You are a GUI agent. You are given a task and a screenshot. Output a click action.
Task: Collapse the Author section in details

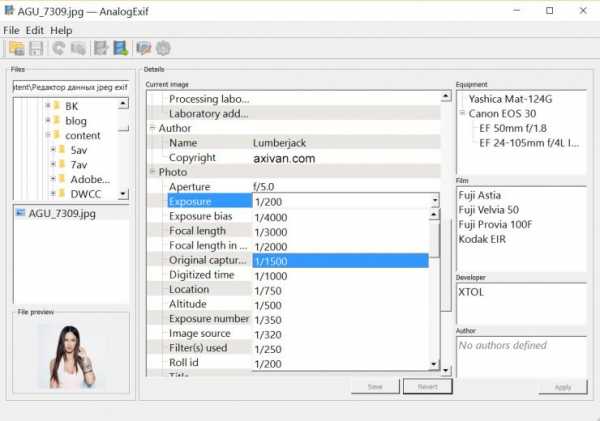pos(152,127)
